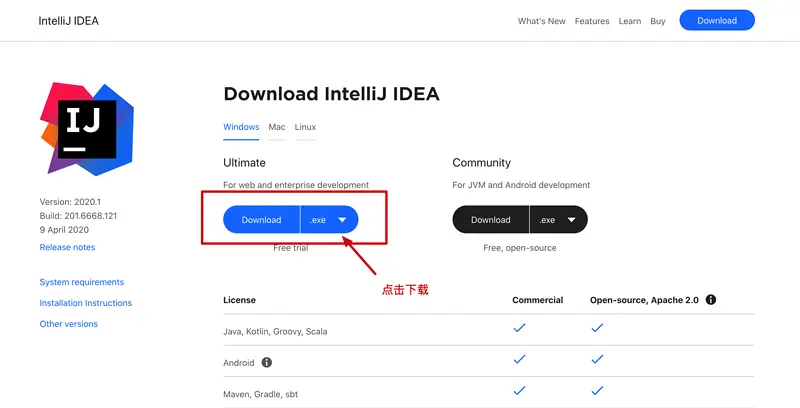Download the Ultimate edition

(x=261, y=220)
